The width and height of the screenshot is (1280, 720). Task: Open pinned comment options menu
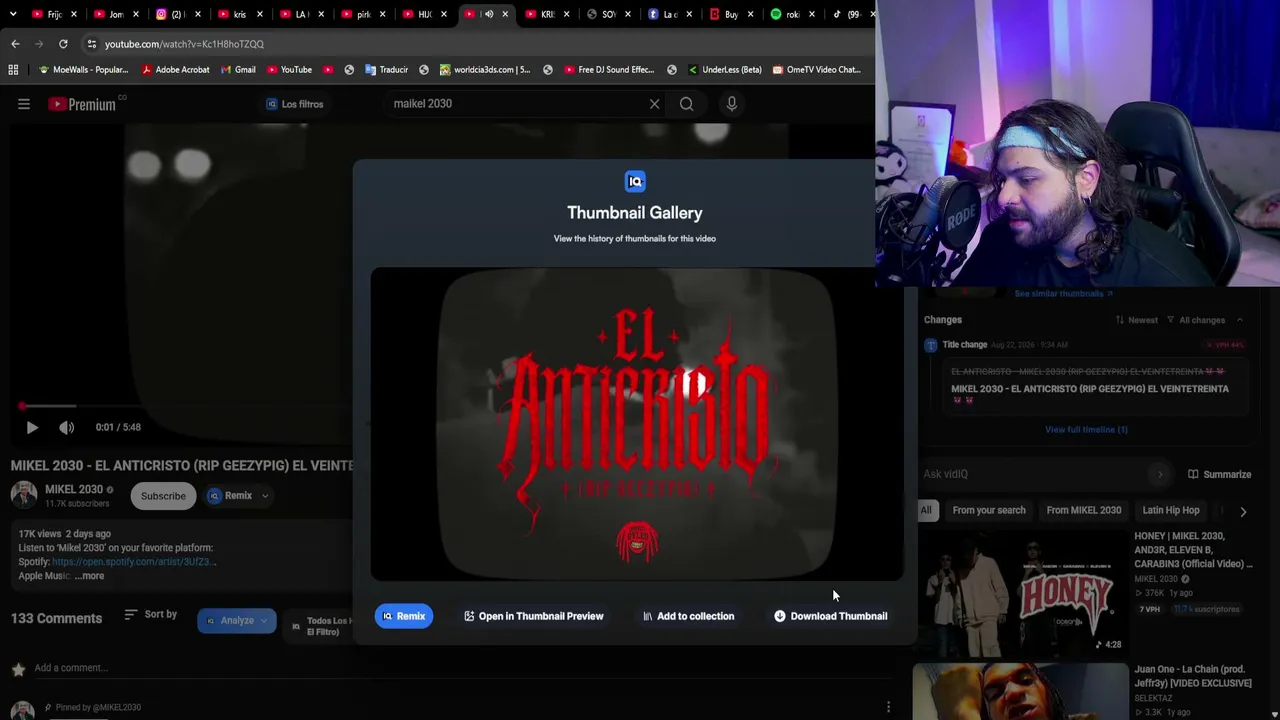click(888, 707)
